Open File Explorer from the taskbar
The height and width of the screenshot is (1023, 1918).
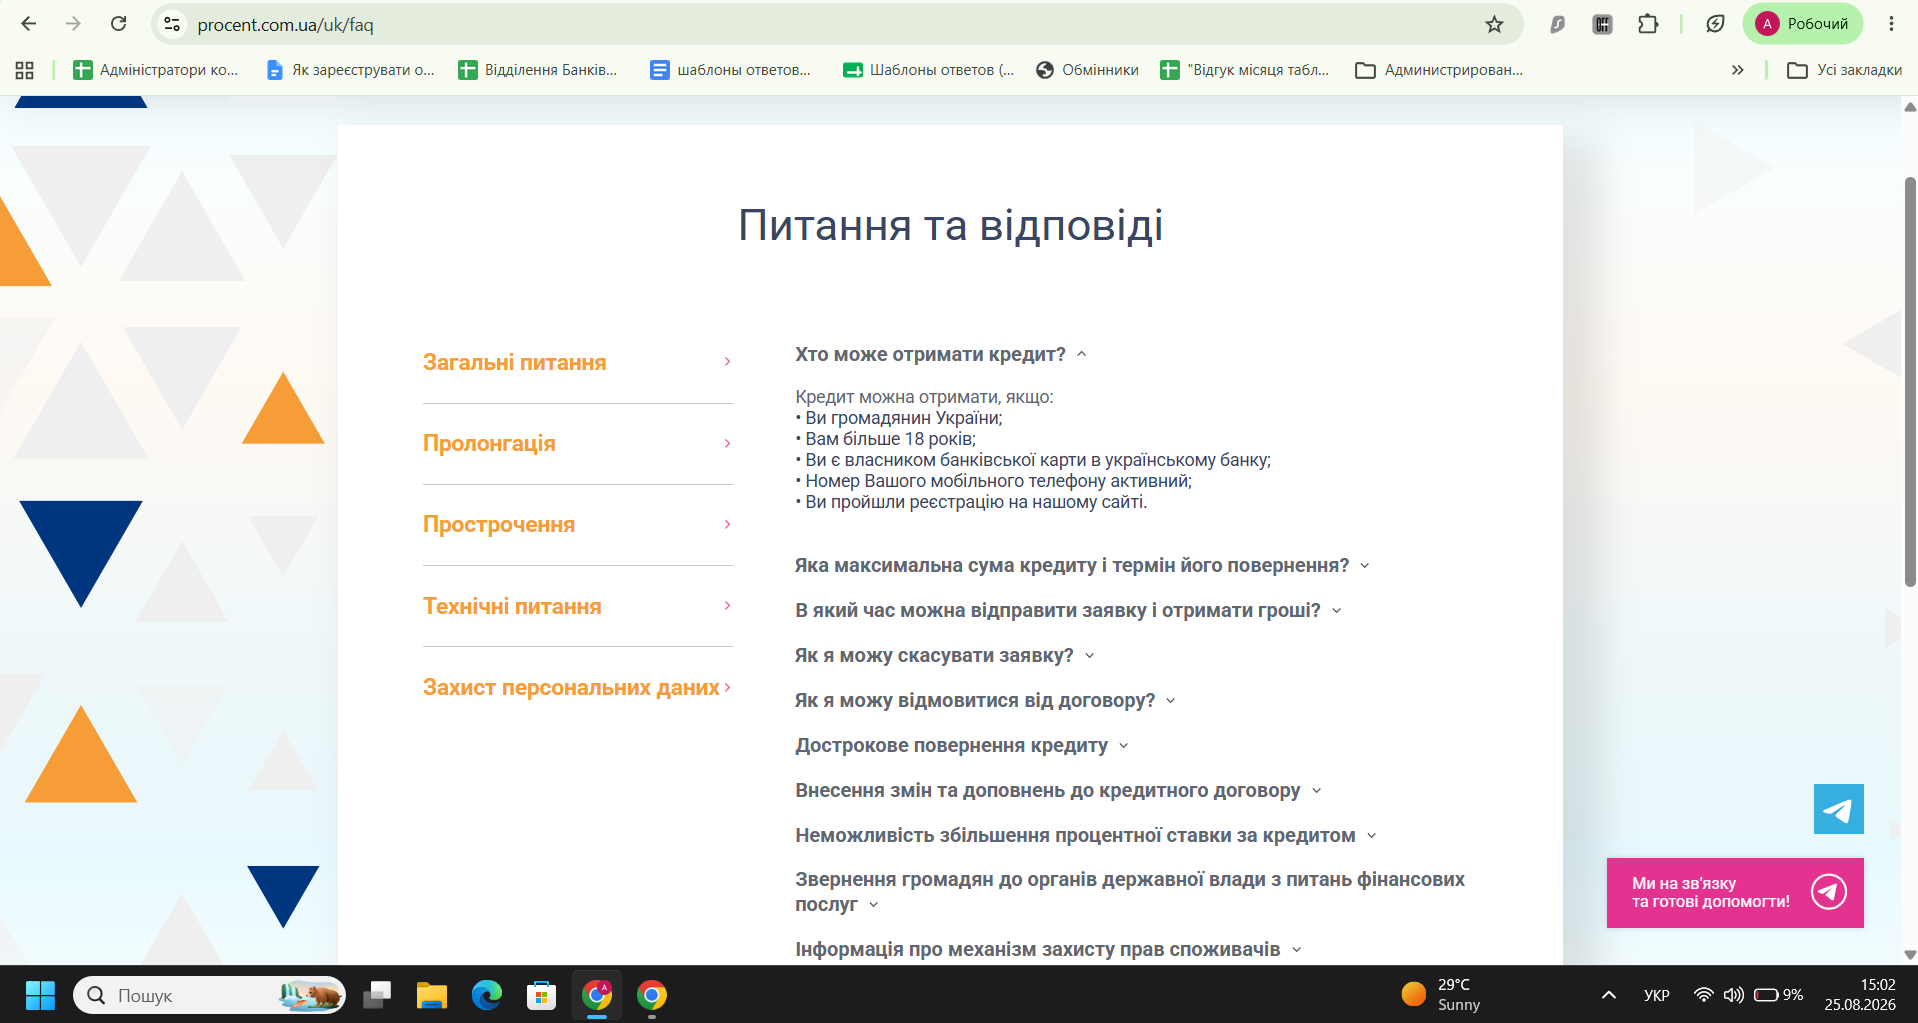[432, 995]
